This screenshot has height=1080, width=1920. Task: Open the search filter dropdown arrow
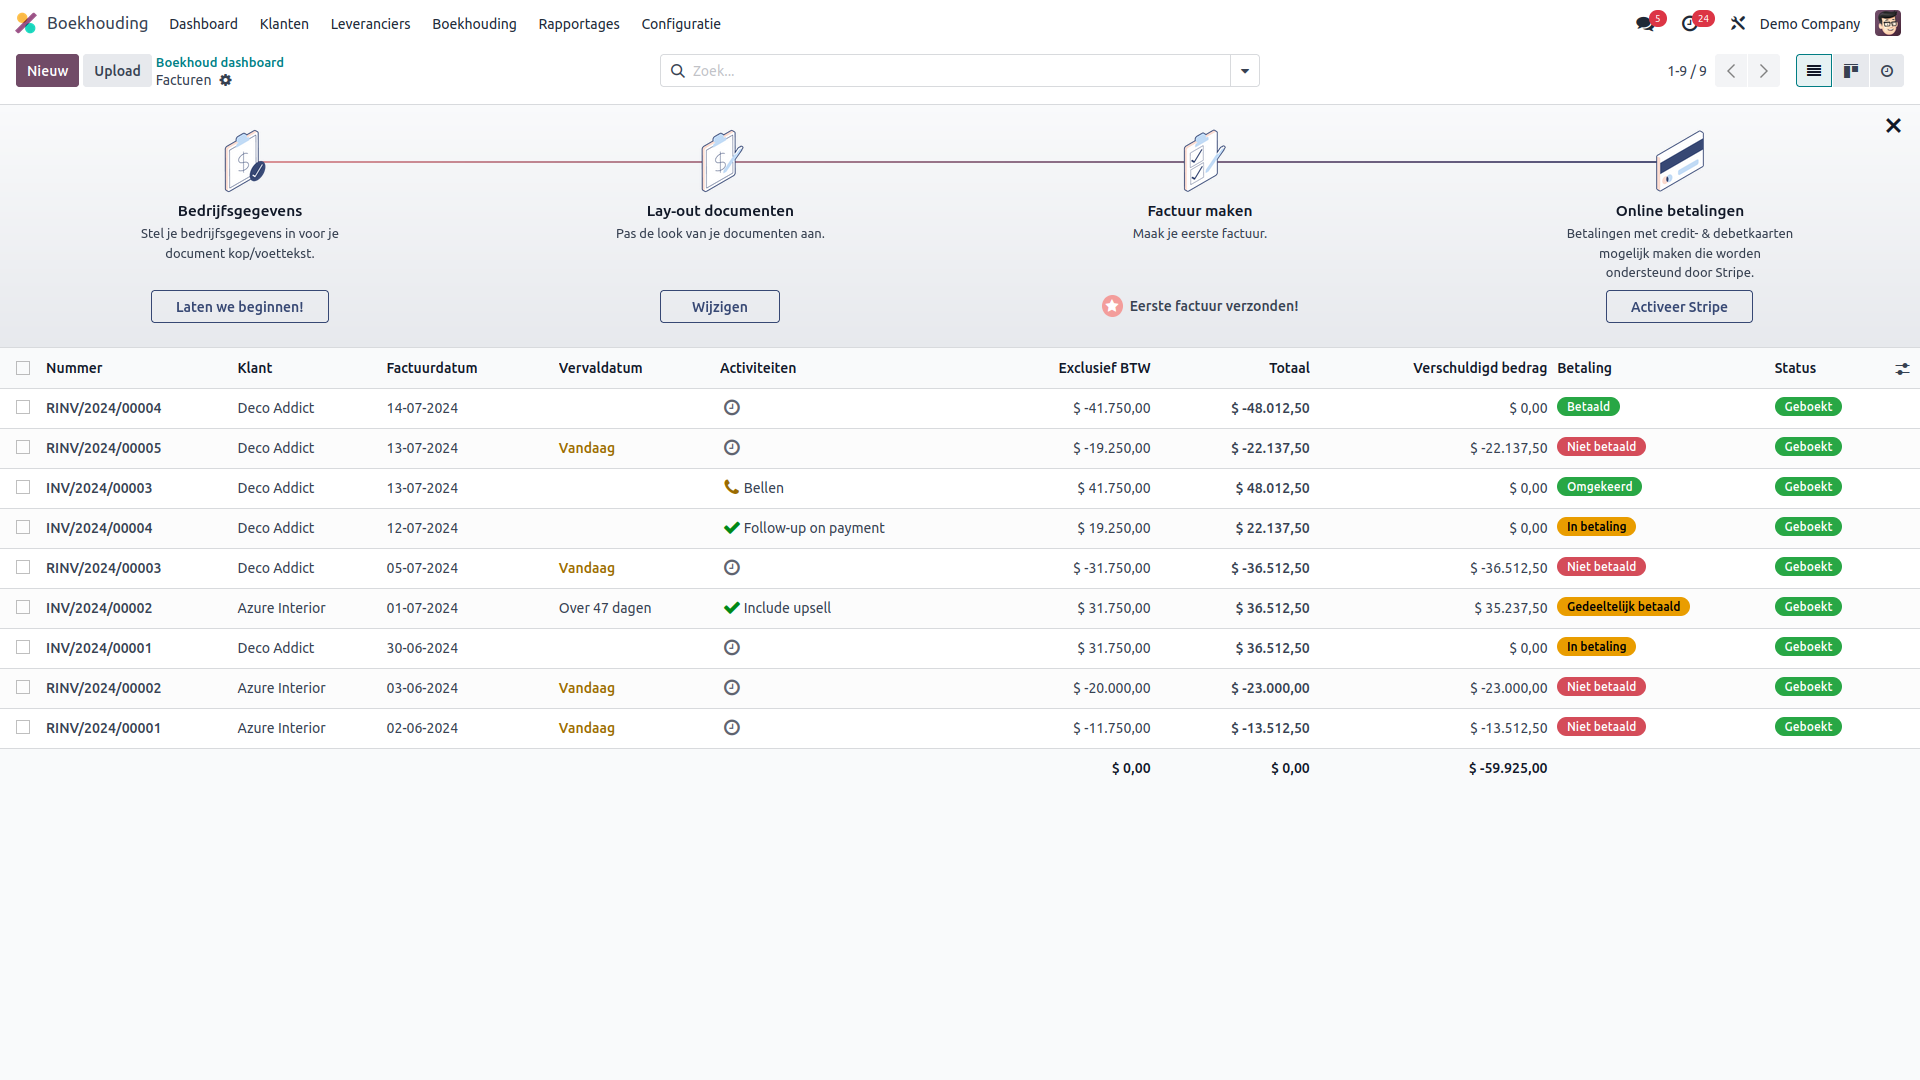click(1243, 70)
